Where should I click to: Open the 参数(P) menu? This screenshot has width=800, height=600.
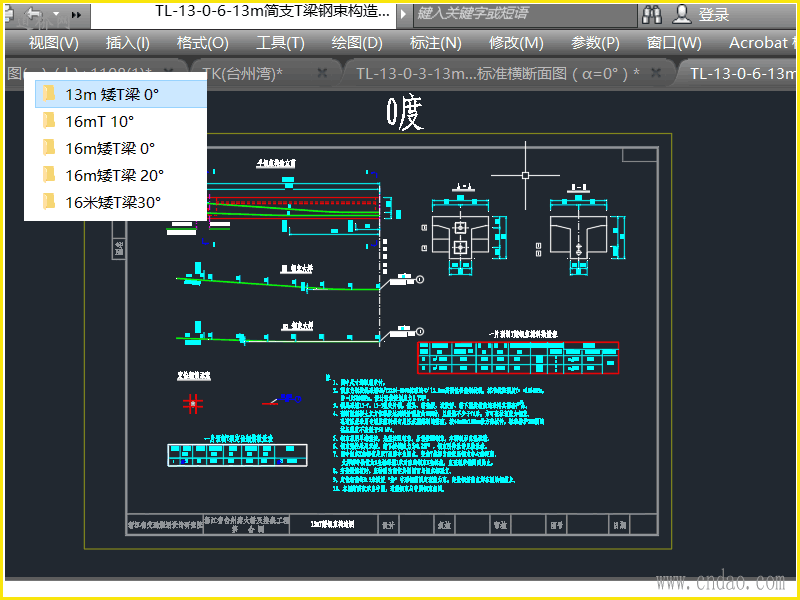coord(595,43)
